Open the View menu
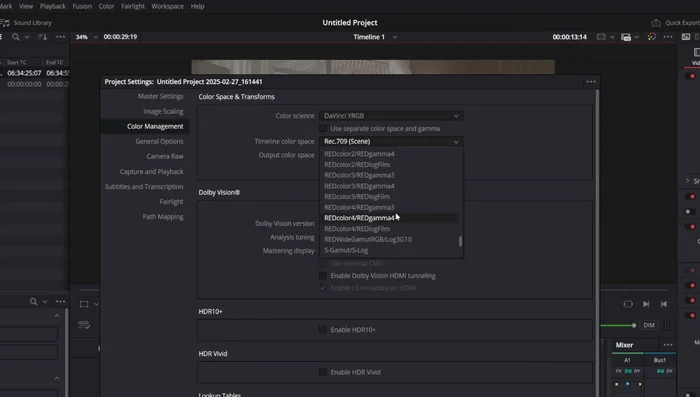 click(26, 6)
